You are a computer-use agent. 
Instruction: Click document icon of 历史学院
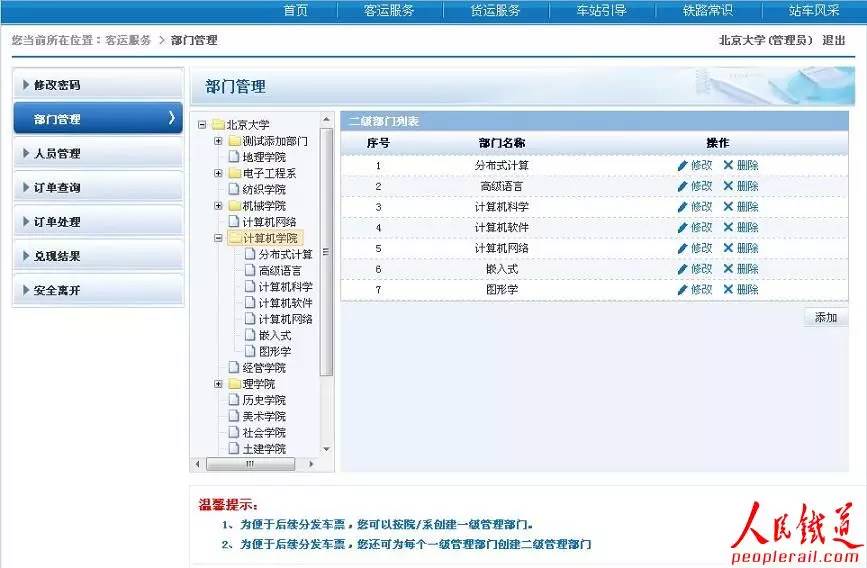coord(234,400)
